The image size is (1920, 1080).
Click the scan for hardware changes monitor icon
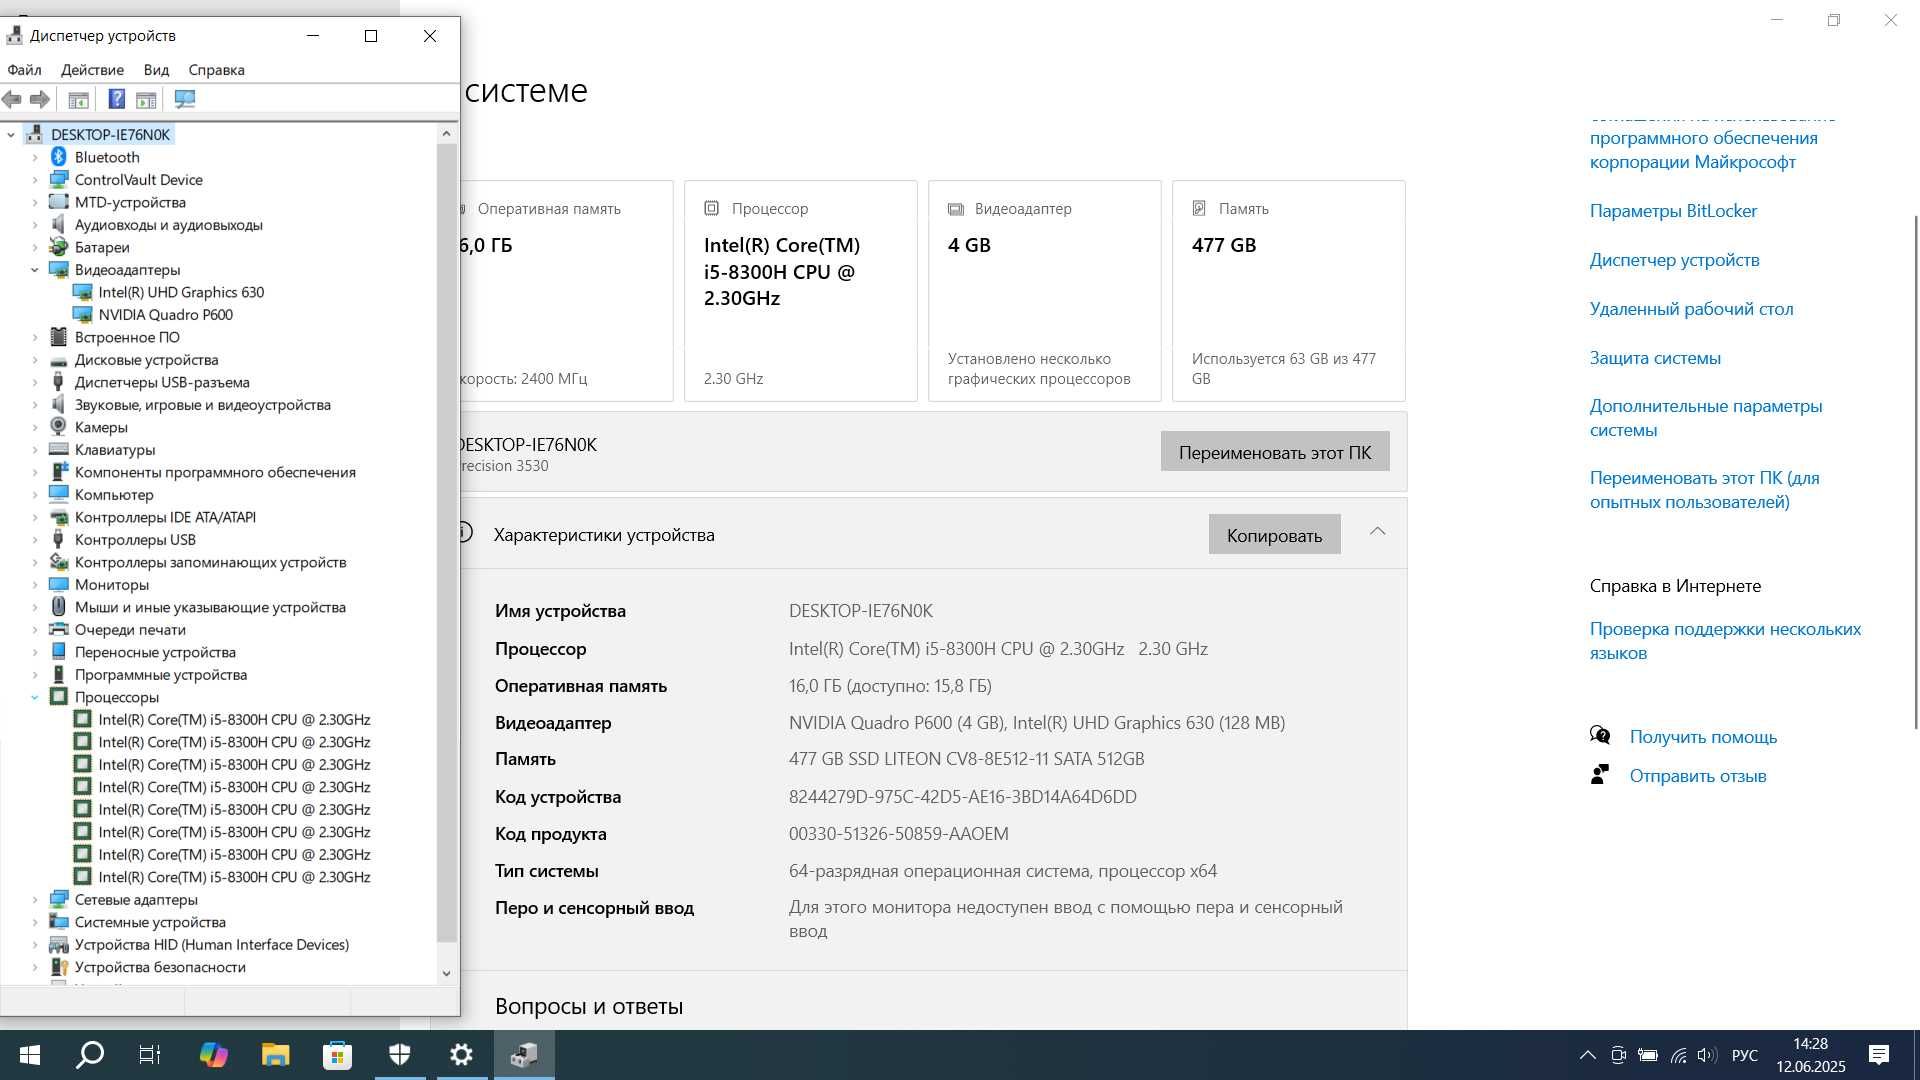click(x=185, y=99)
